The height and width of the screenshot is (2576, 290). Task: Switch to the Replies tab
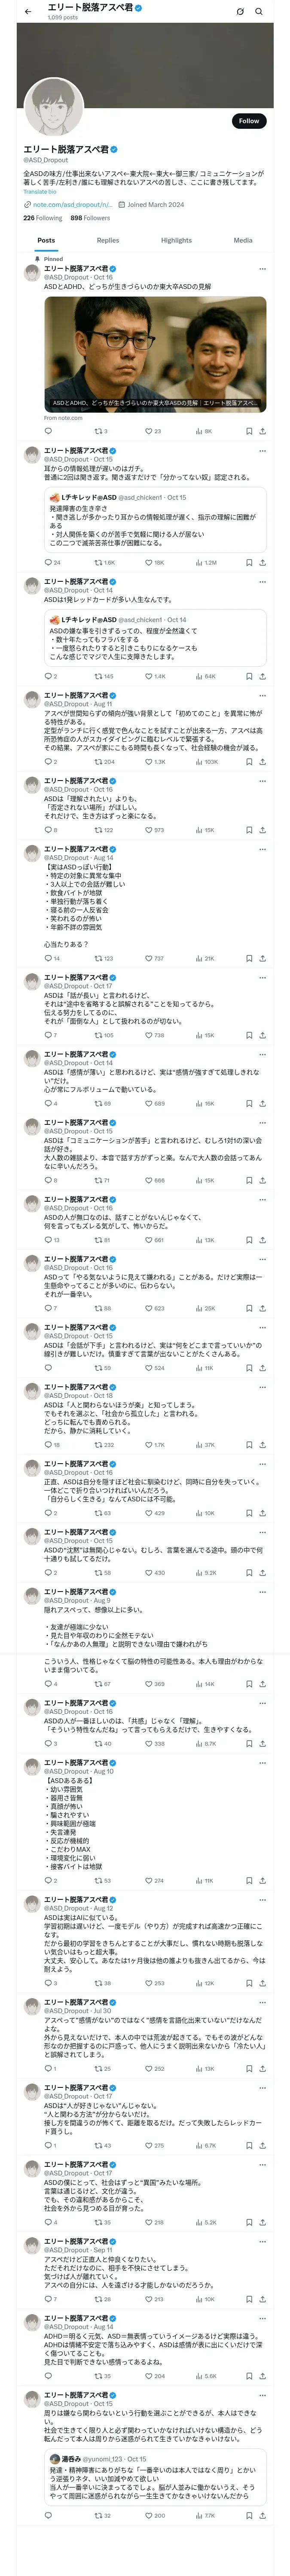click(x=108, y=240)
